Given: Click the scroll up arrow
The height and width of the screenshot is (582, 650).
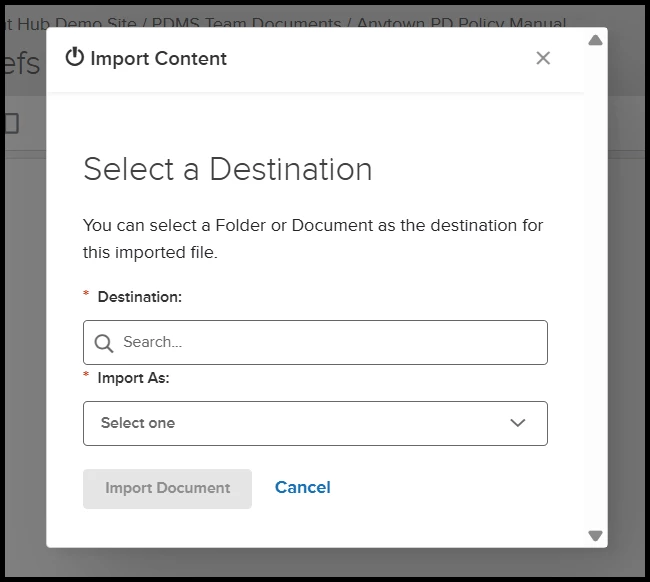Looking at the screenshot, I should tap(596, 40).
